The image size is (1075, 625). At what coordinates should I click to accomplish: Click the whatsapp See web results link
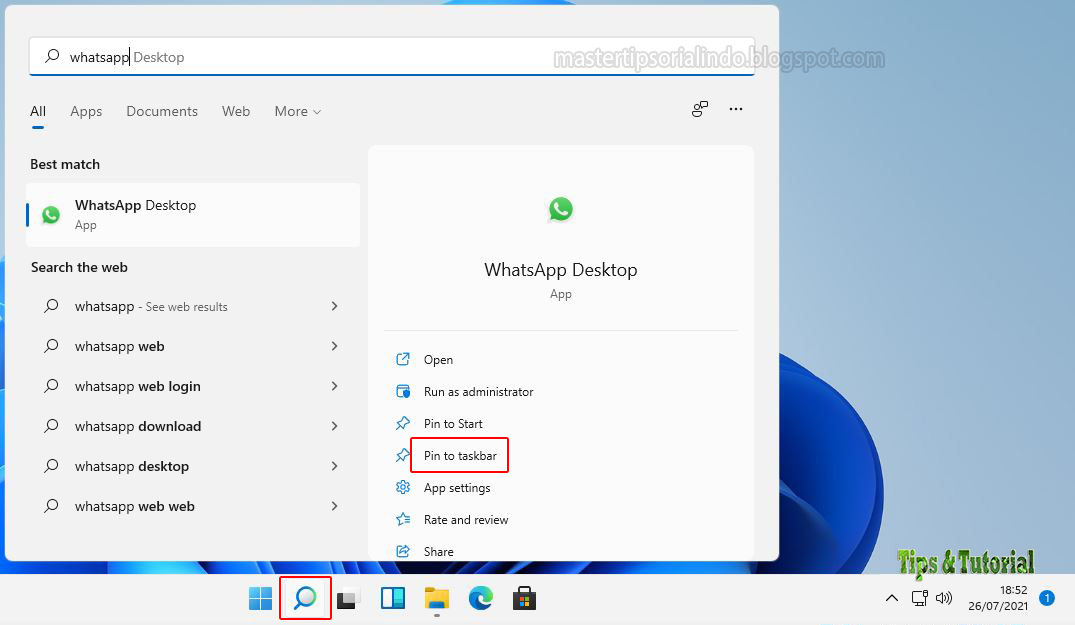tap(150, 306)
